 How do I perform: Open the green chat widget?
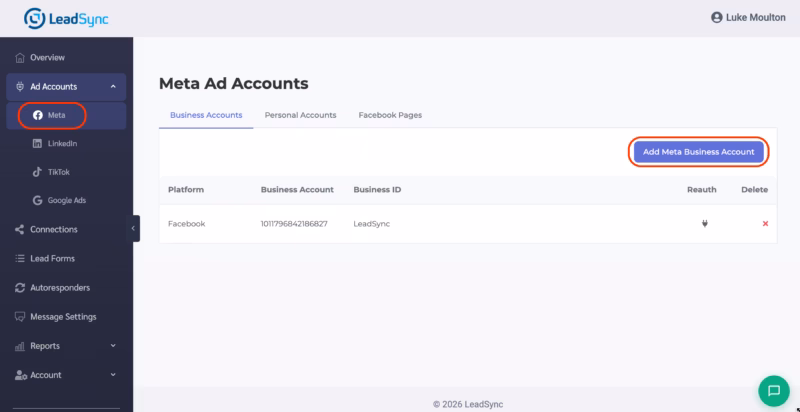tap(773, 389)
